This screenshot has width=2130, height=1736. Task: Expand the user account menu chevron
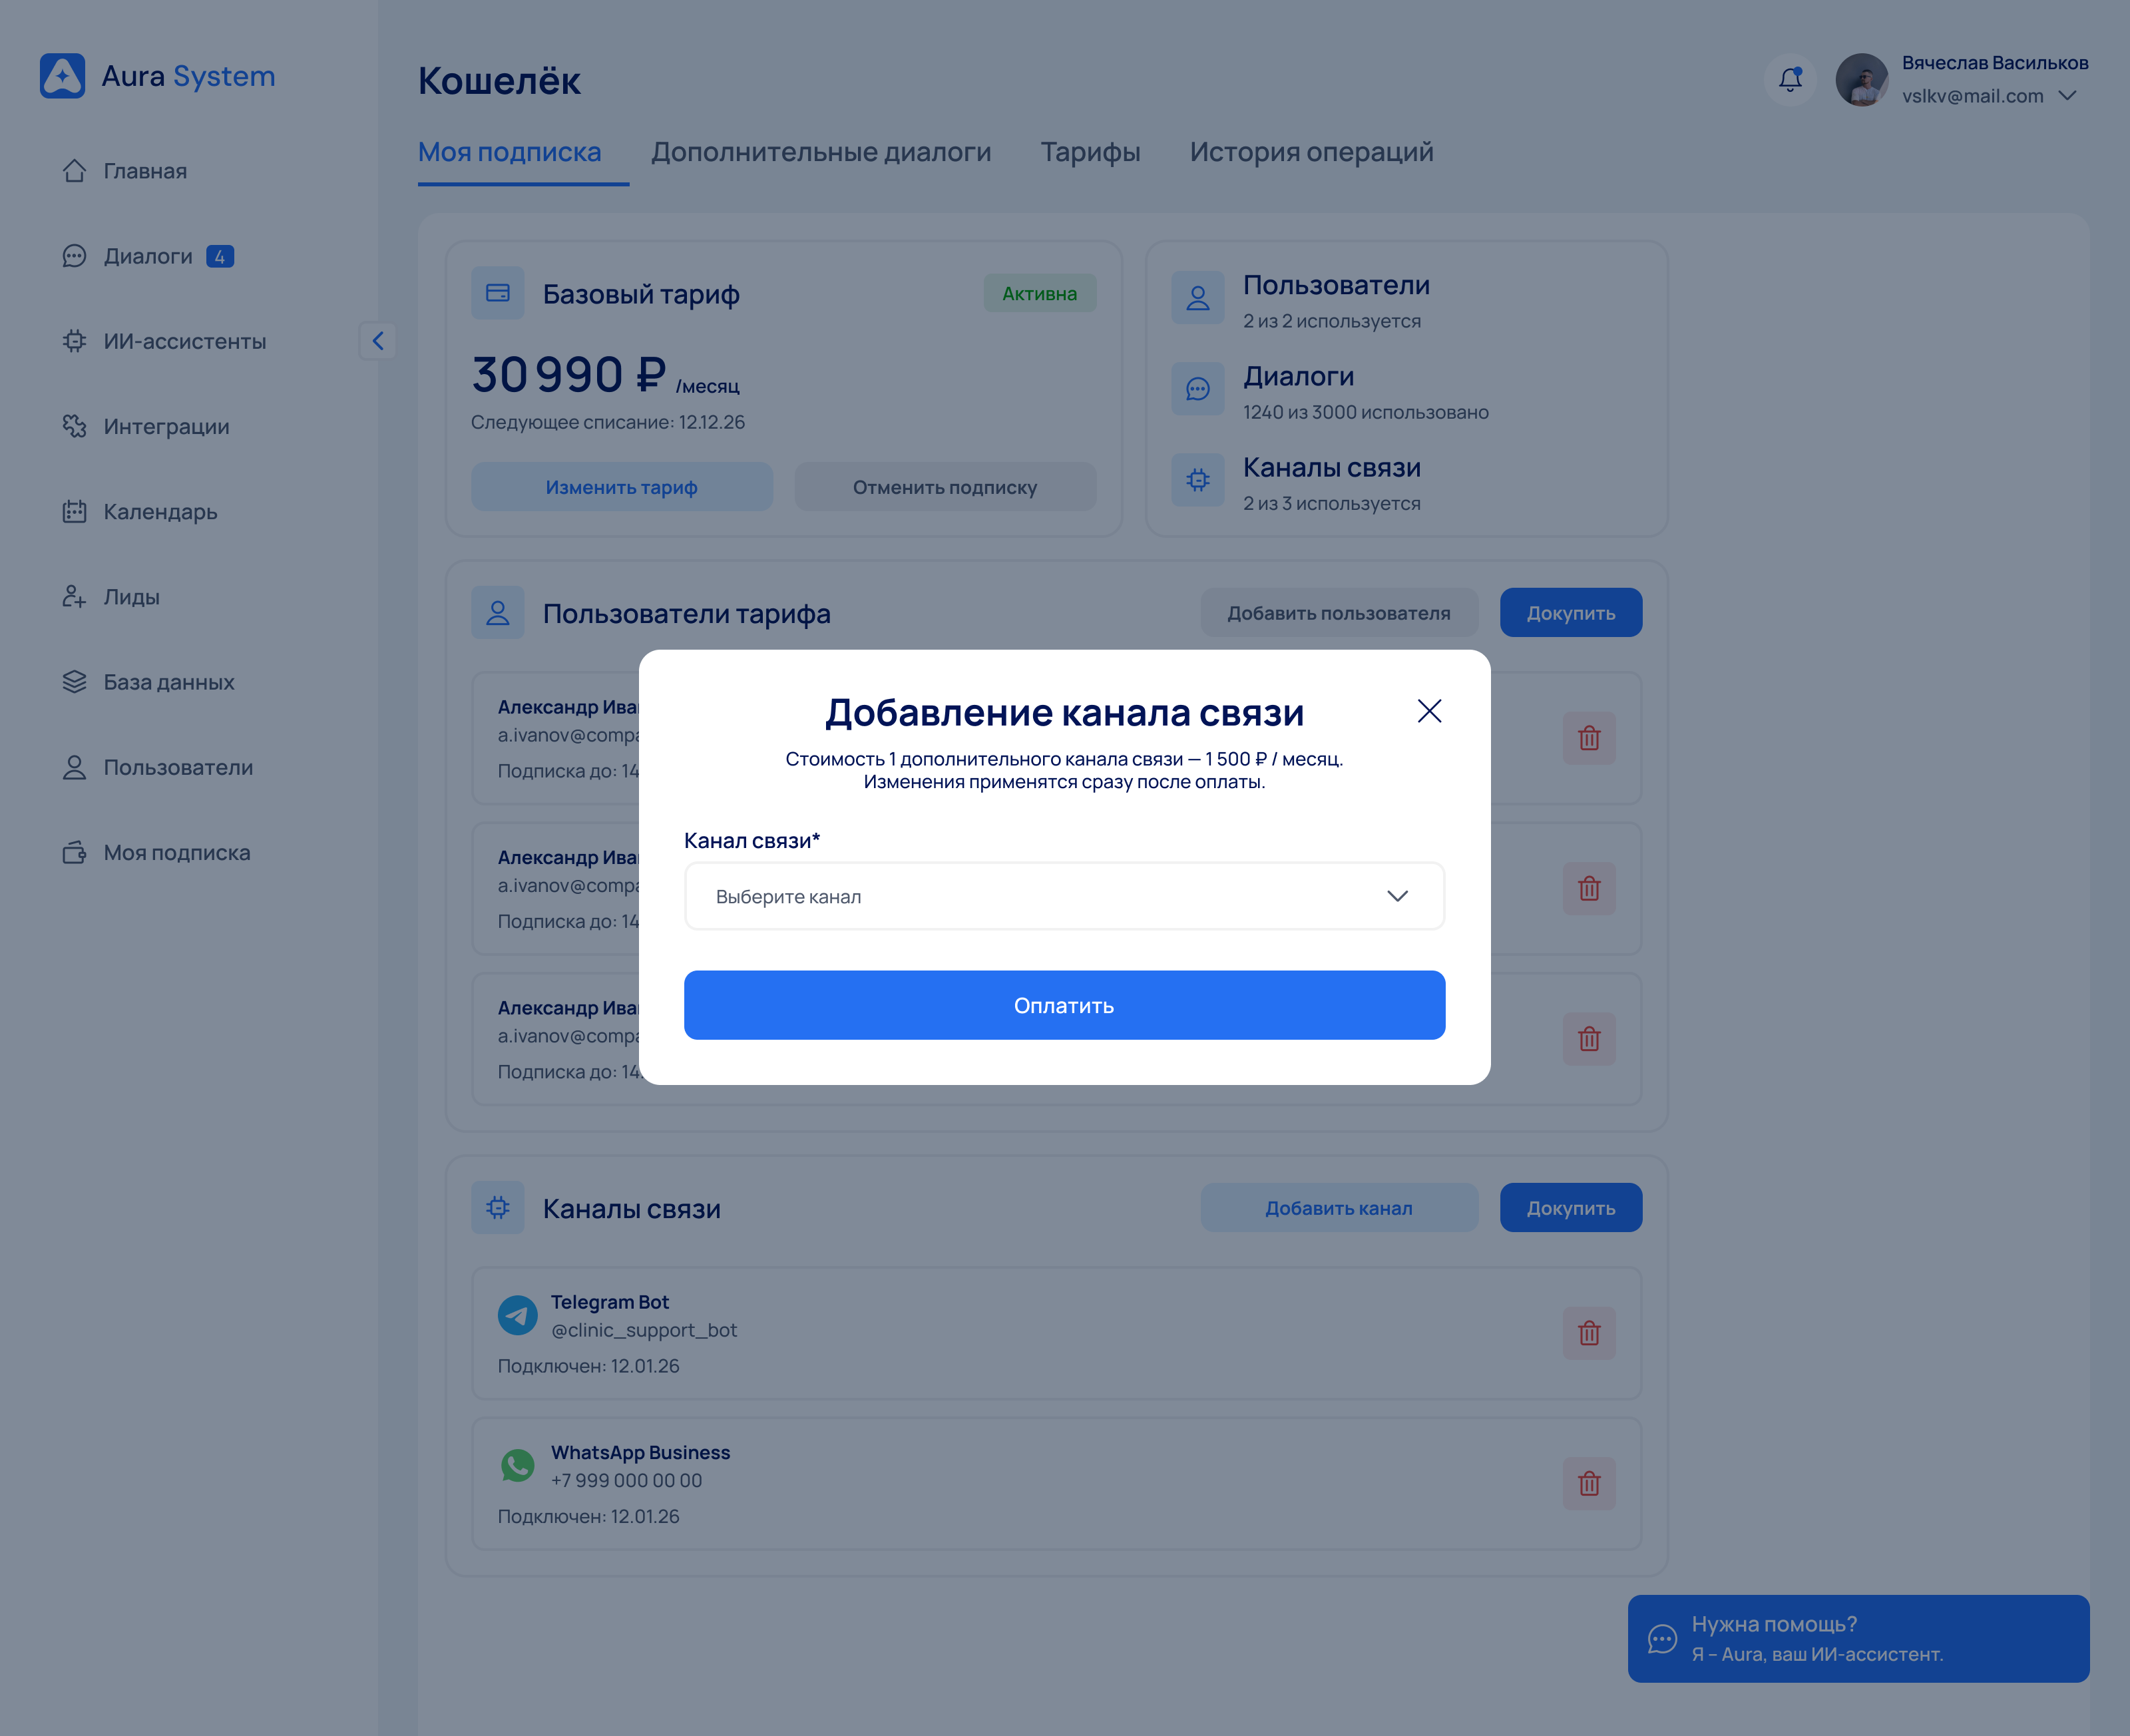2068,96
